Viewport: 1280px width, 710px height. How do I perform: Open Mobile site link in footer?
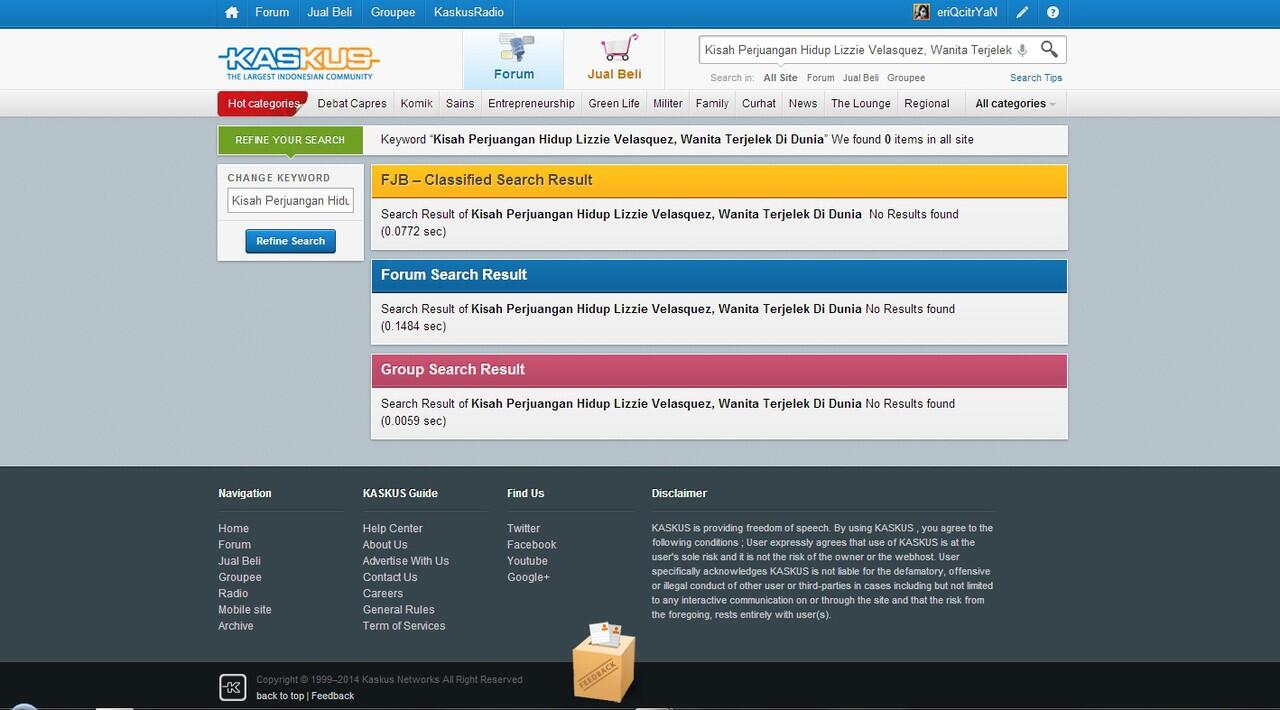(x=245, y=610)
